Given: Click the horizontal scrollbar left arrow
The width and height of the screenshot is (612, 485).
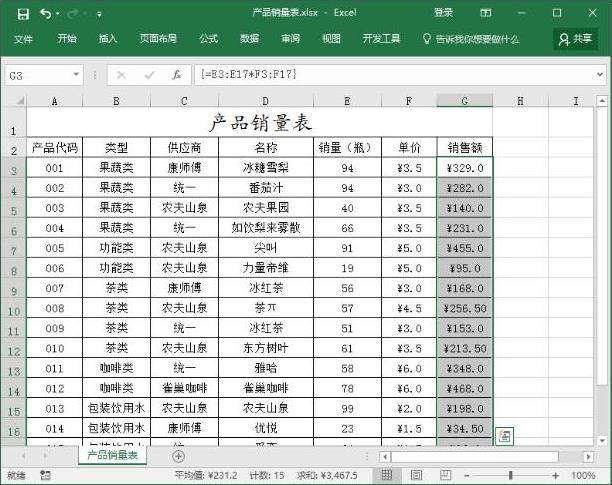Looking at the screenshot, I should 385,456.
